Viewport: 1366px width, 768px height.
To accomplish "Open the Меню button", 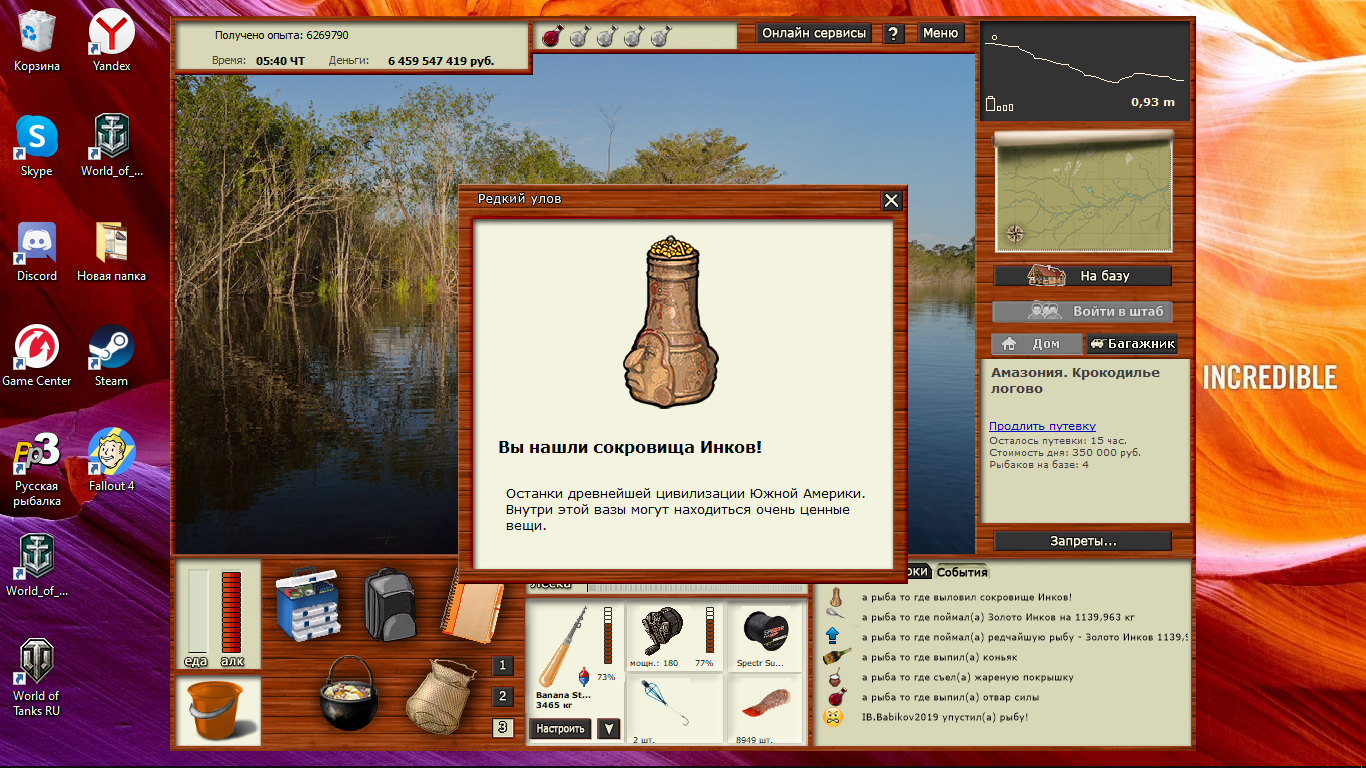I will pos(940,33).
